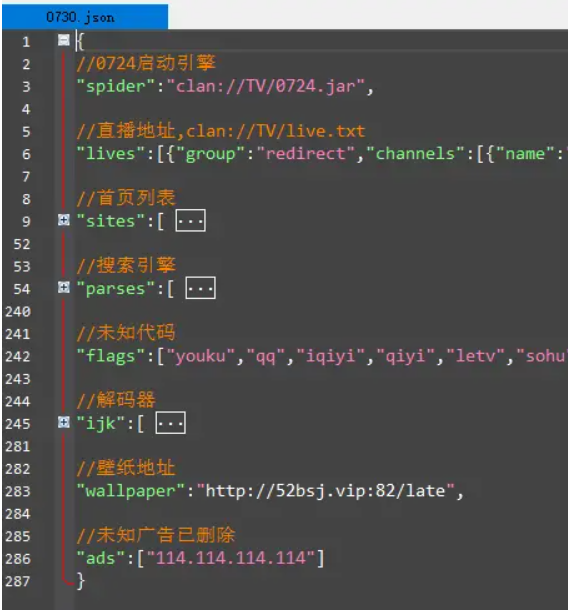568x611 pixels.
Task: Click the "iqiyi" value in flags
Action: 330,356
